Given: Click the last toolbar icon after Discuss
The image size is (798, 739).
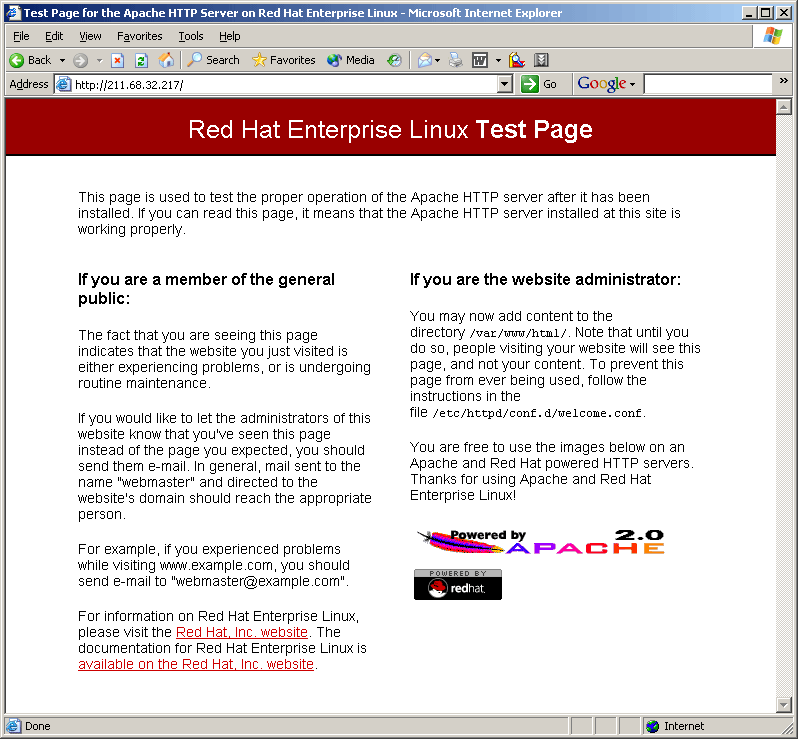Looking at the screenshot, I should coord(541,61).
